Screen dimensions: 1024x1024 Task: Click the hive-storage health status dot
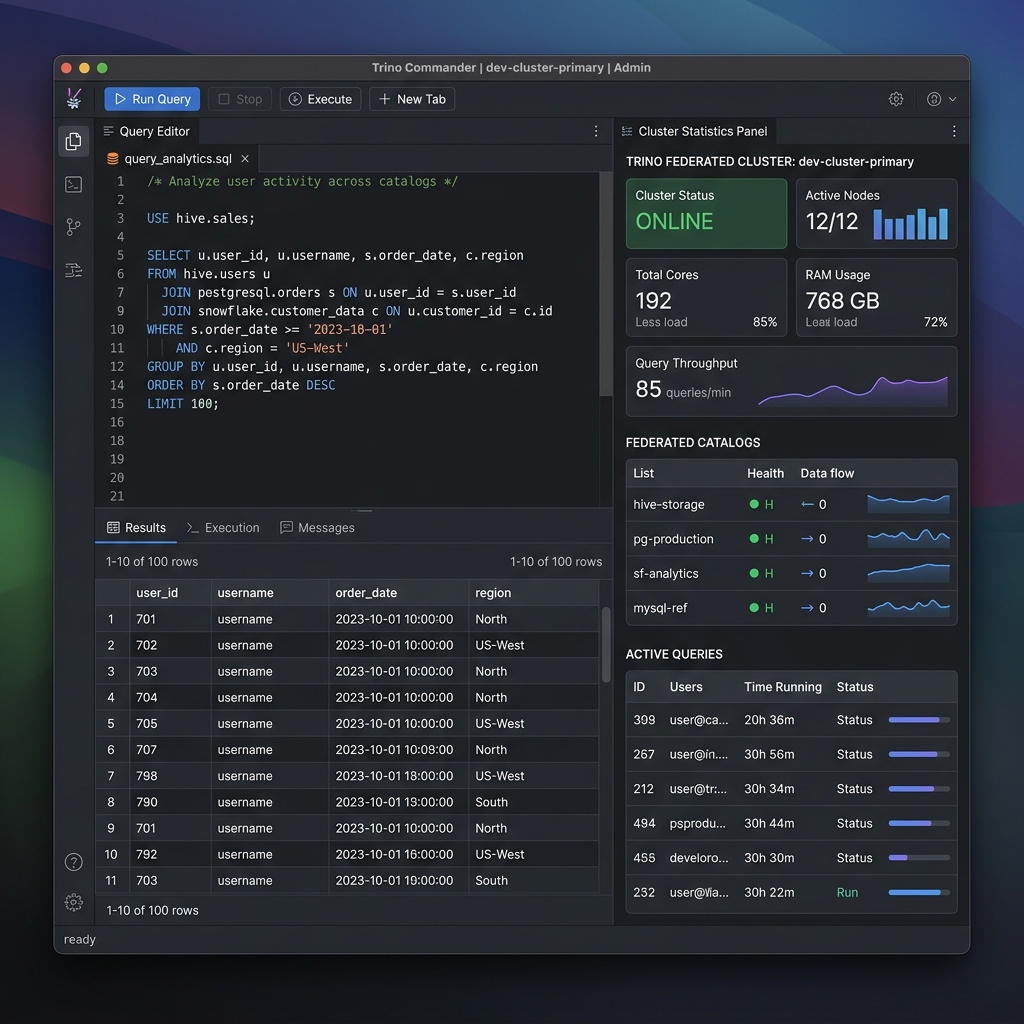[754, 504]
